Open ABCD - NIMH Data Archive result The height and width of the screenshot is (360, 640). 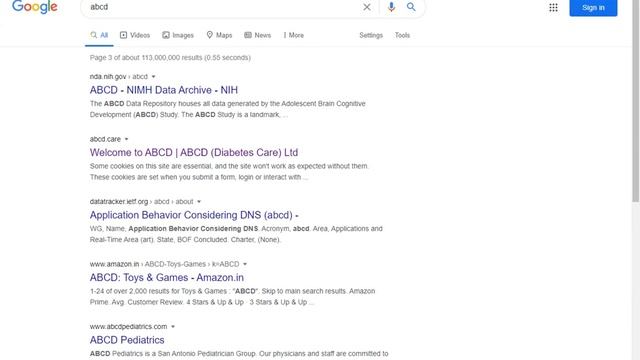click(164, 90)
